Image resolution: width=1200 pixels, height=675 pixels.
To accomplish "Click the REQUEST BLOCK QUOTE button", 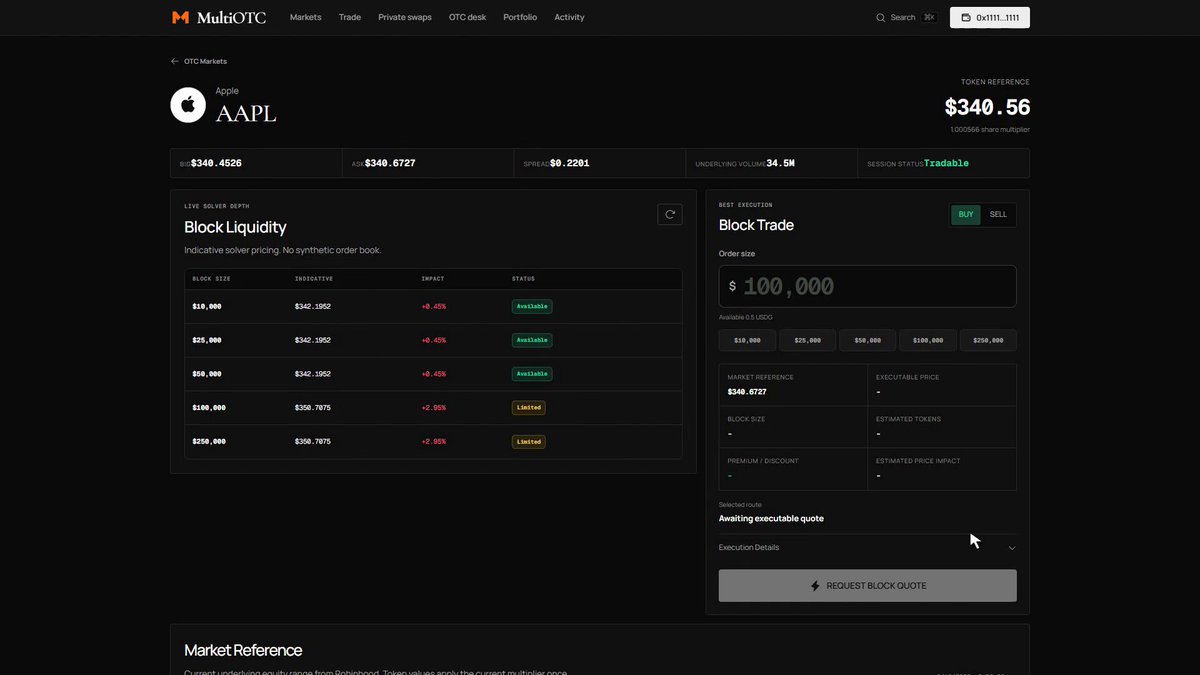I will (868, 586).
